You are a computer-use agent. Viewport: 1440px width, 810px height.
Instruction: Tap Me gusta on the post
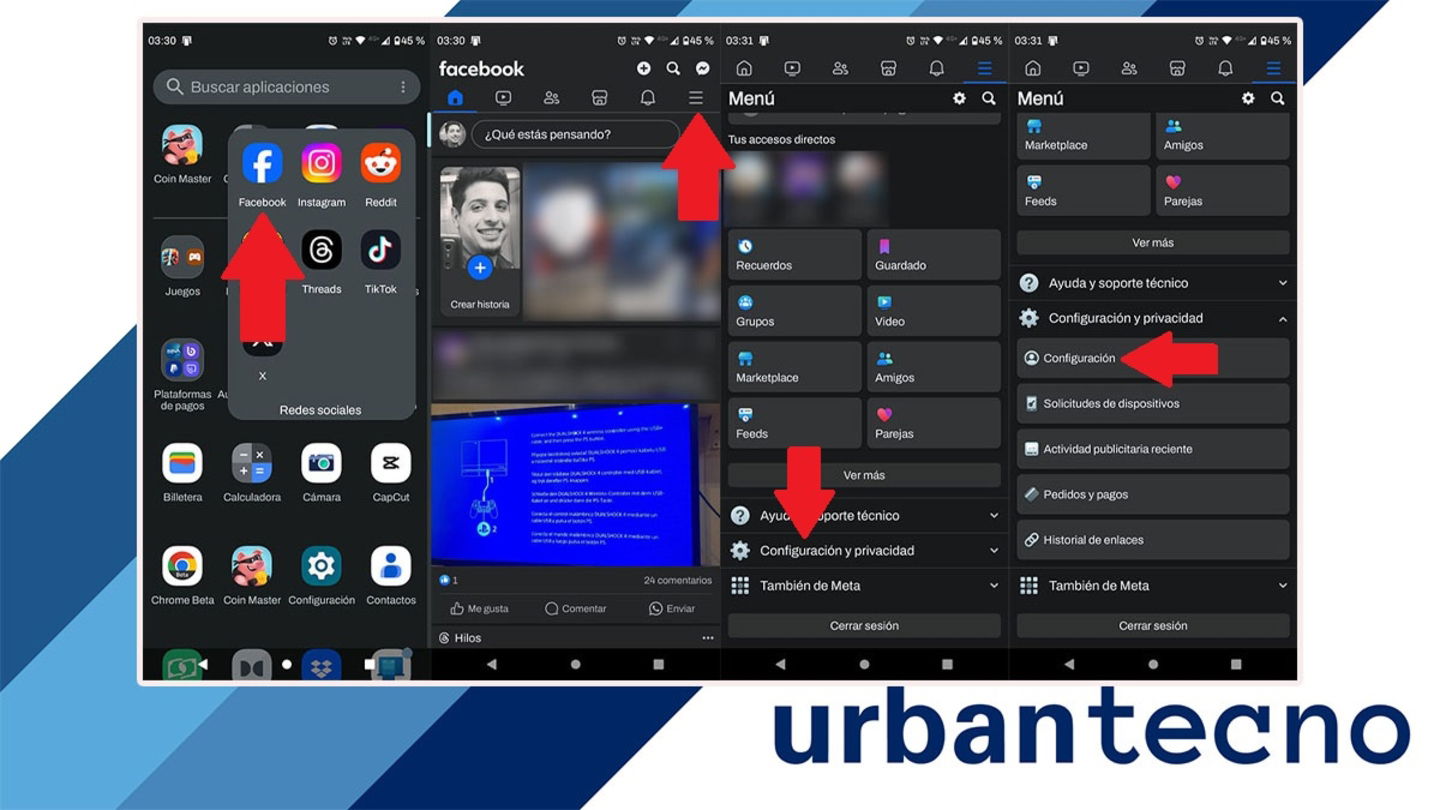point(479,608)
